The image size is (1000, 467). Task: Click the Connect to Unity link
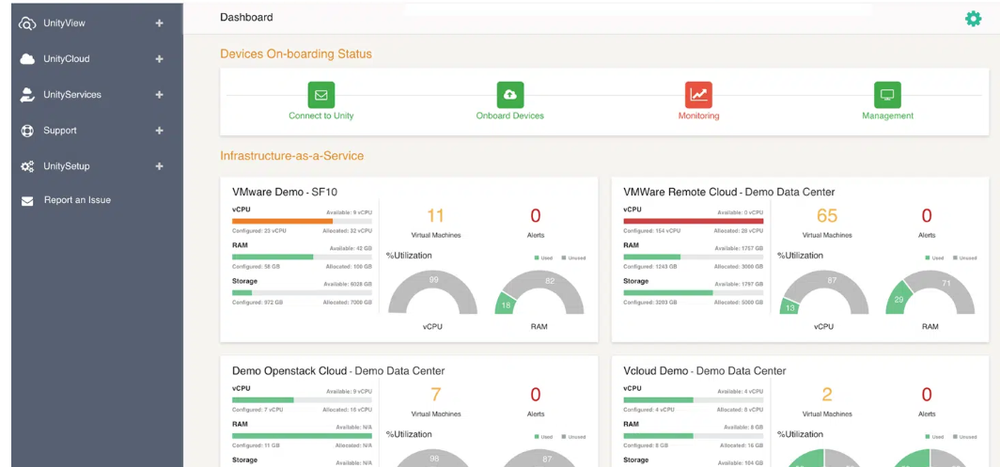pos(321,116)
